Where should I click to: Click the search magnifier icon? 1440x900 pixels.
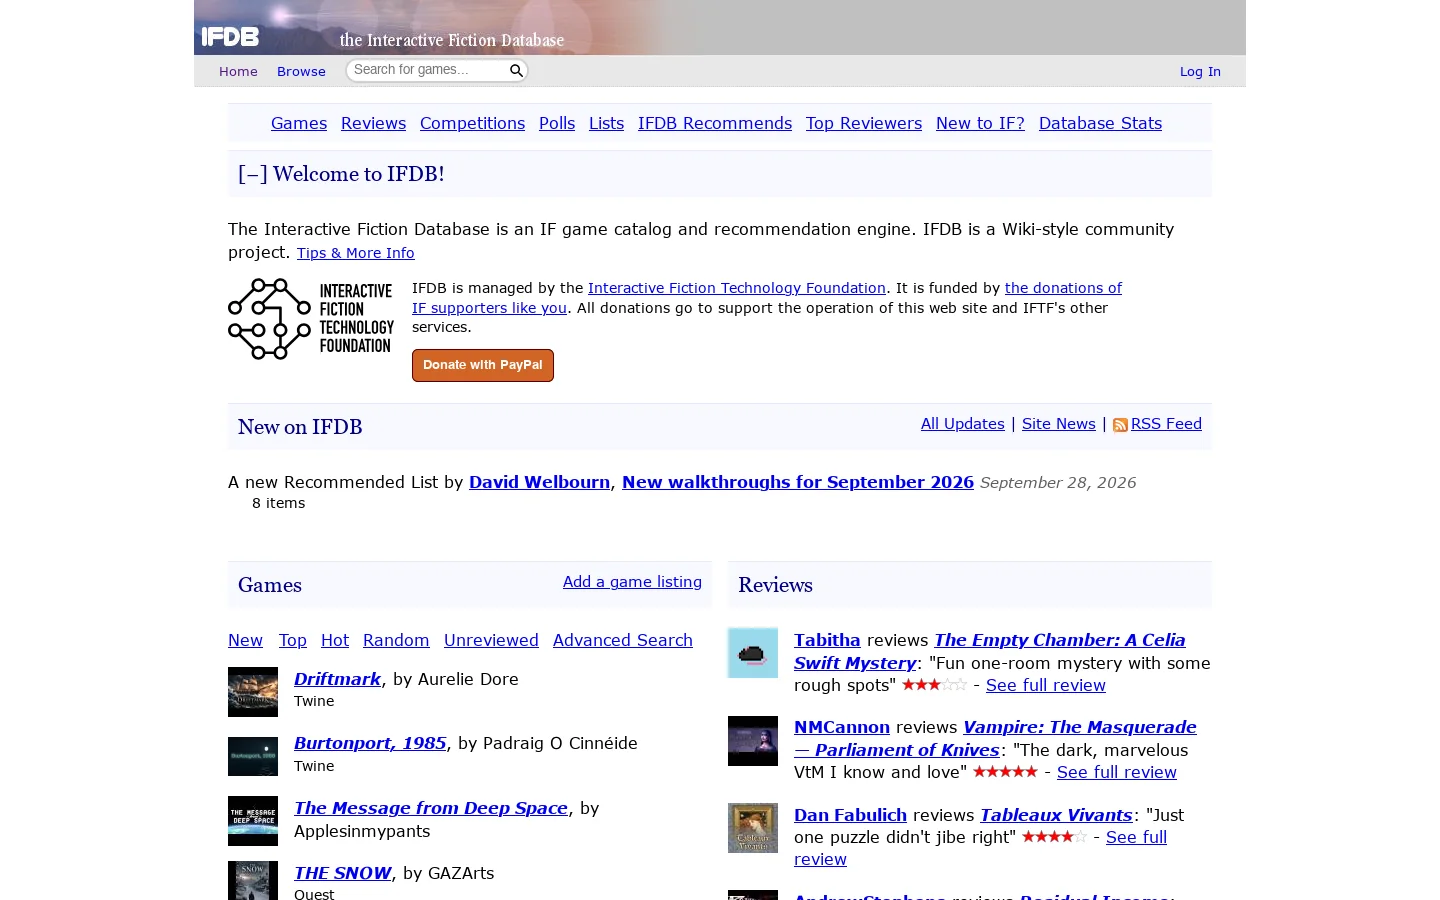coord(516,70)
